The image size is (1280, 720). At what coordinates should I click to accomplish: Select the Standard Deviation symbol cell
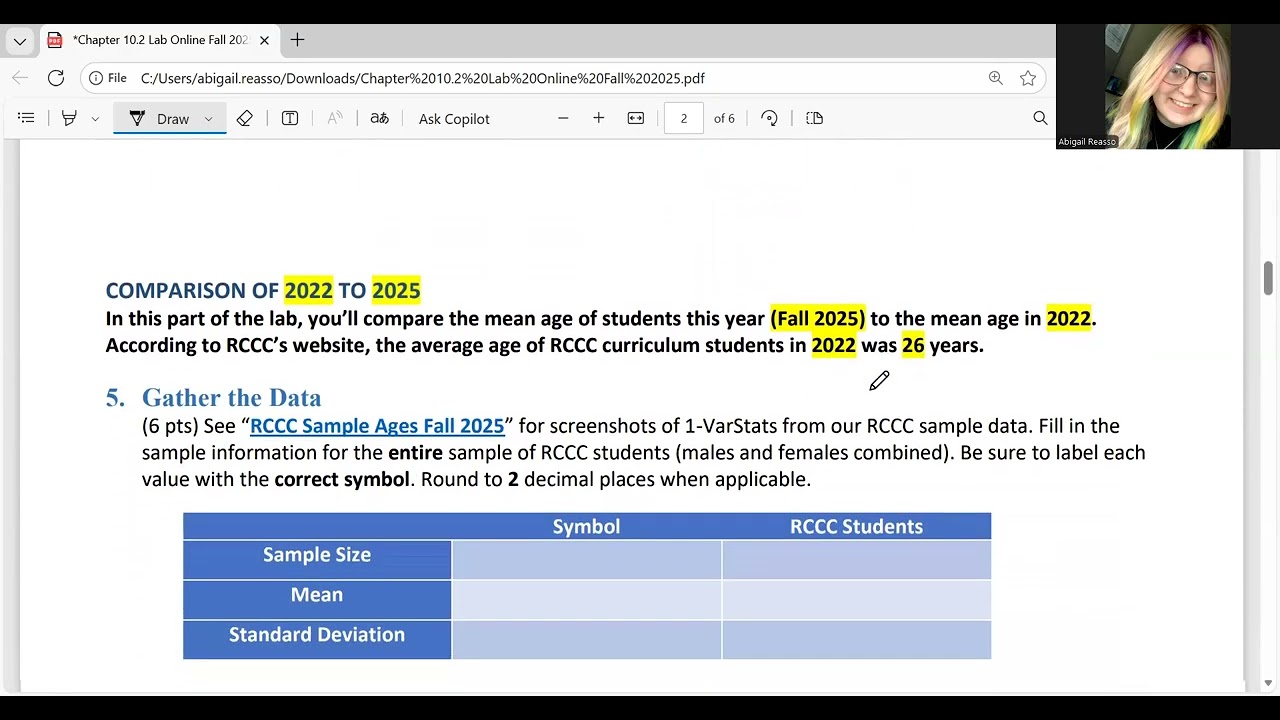587,640
